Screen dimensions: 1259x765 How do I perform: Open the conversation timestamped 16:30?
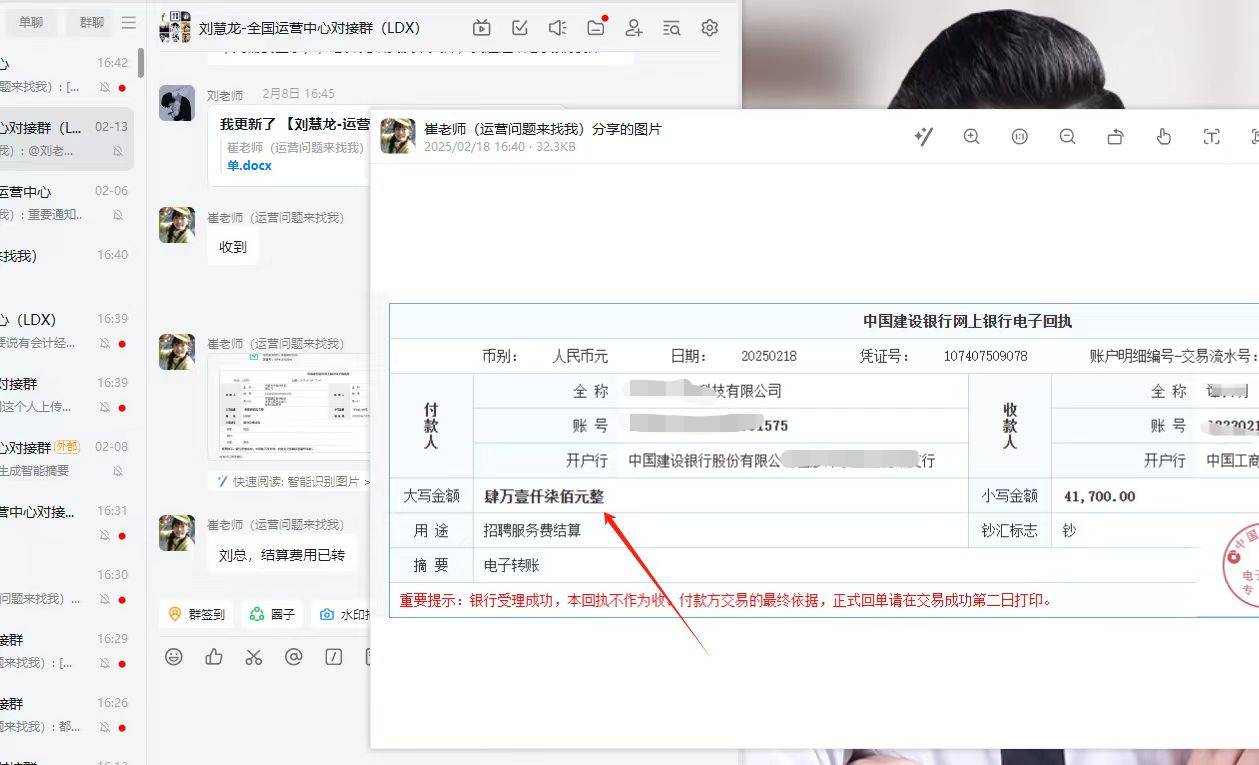tap(67, 587)
